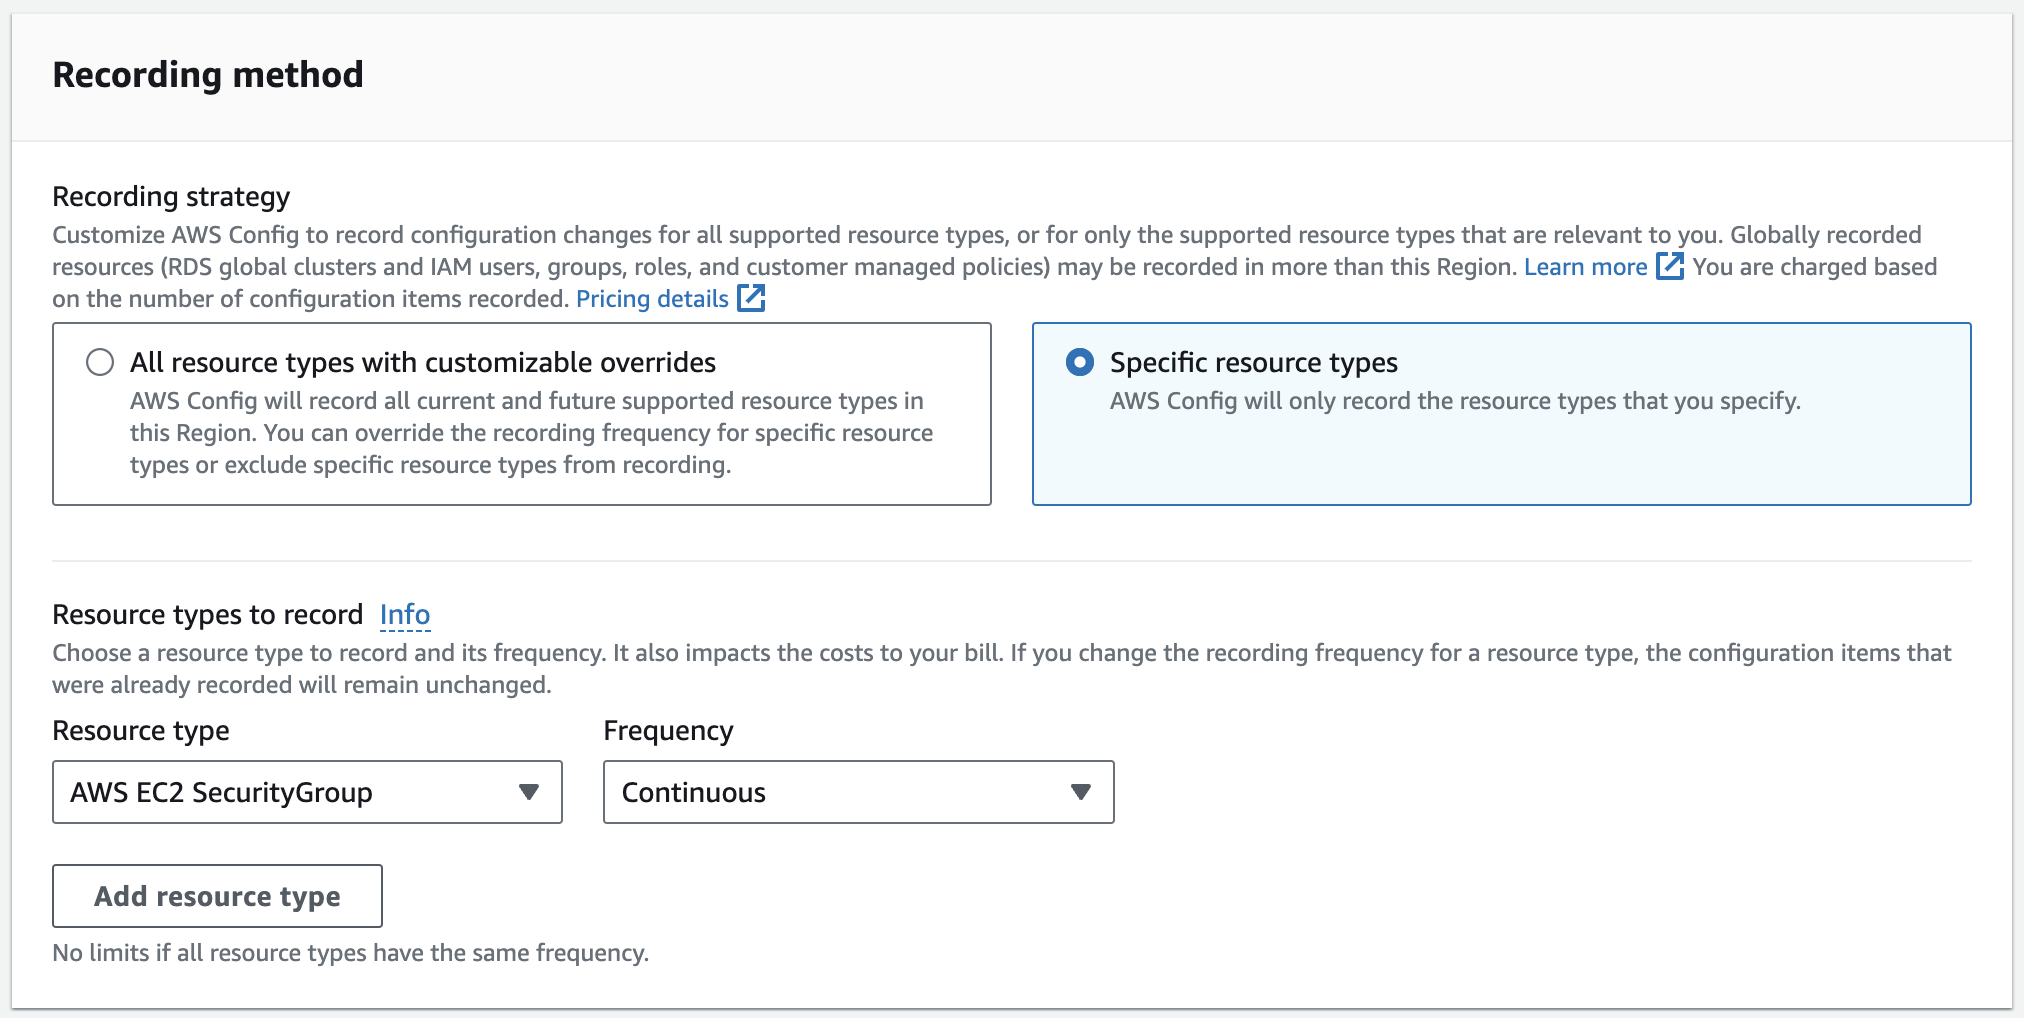This screenshot has width=2024, height=1018.
Task: Click the Resource type dropdown arrow
Action: [x=529, y=792]
